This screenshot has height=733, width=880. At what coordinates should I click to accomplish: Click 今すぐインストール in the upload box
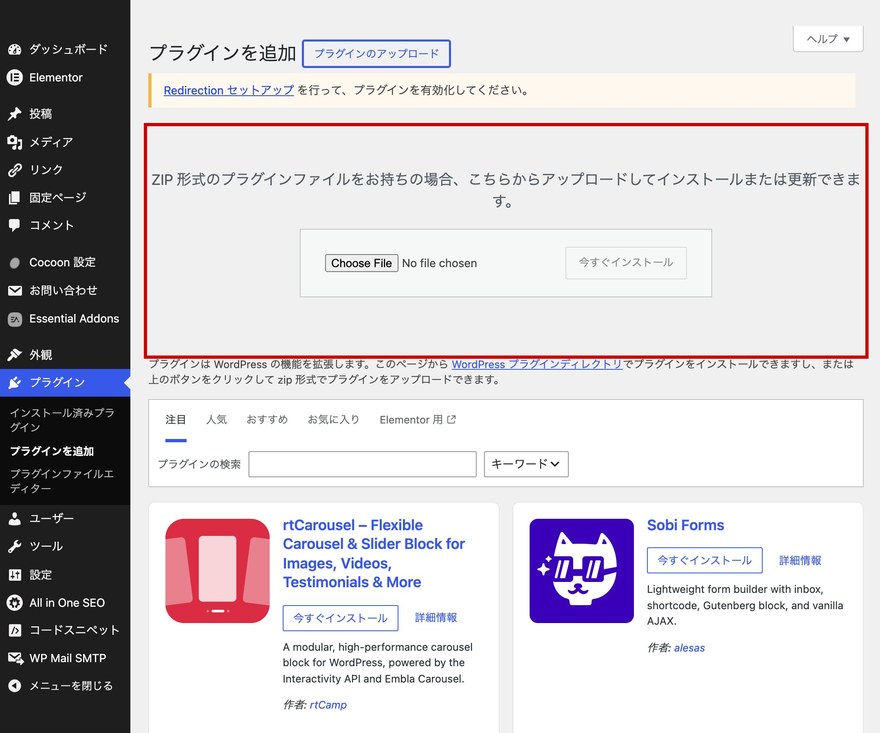(626, 263)
